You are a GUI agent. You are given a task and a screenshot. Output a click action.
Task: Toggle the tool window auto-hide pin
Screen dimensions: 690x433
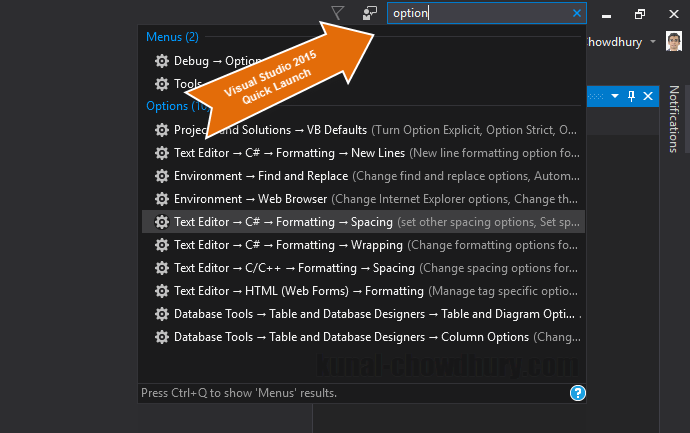pyautogui.click(x=631, y=96)
